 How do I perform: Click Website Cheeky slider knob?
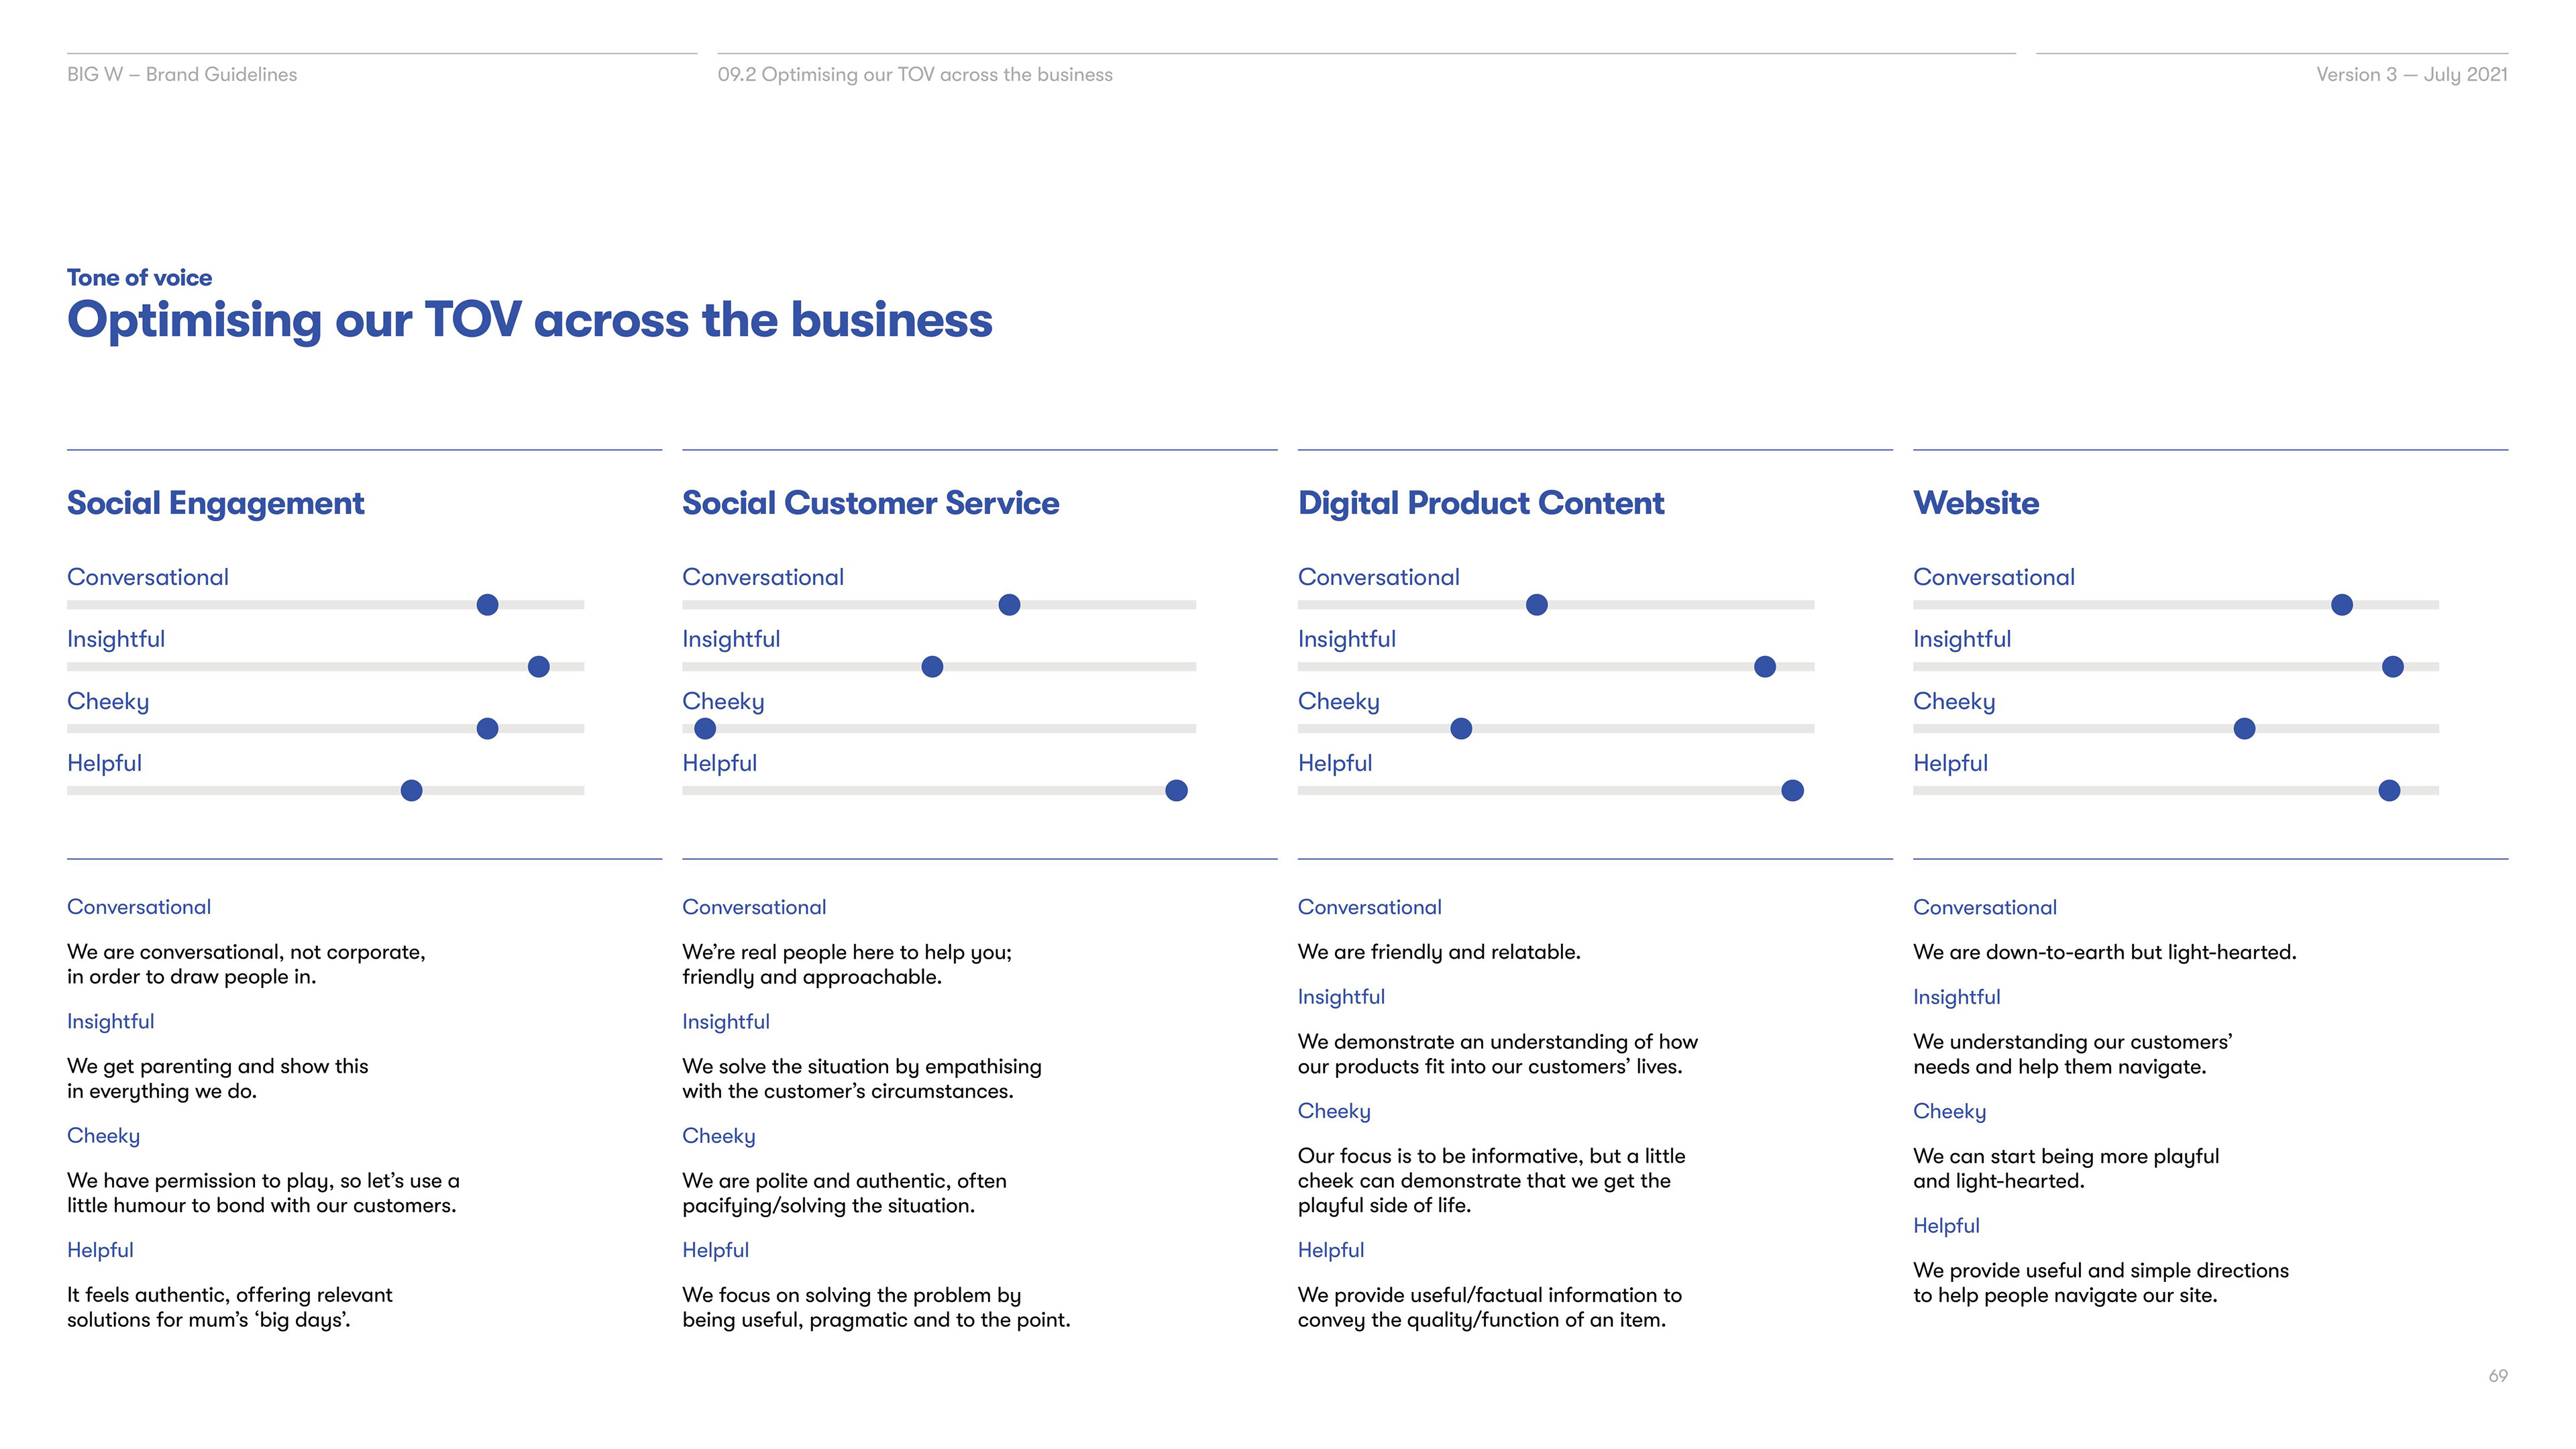click(x=2244, y=729)
